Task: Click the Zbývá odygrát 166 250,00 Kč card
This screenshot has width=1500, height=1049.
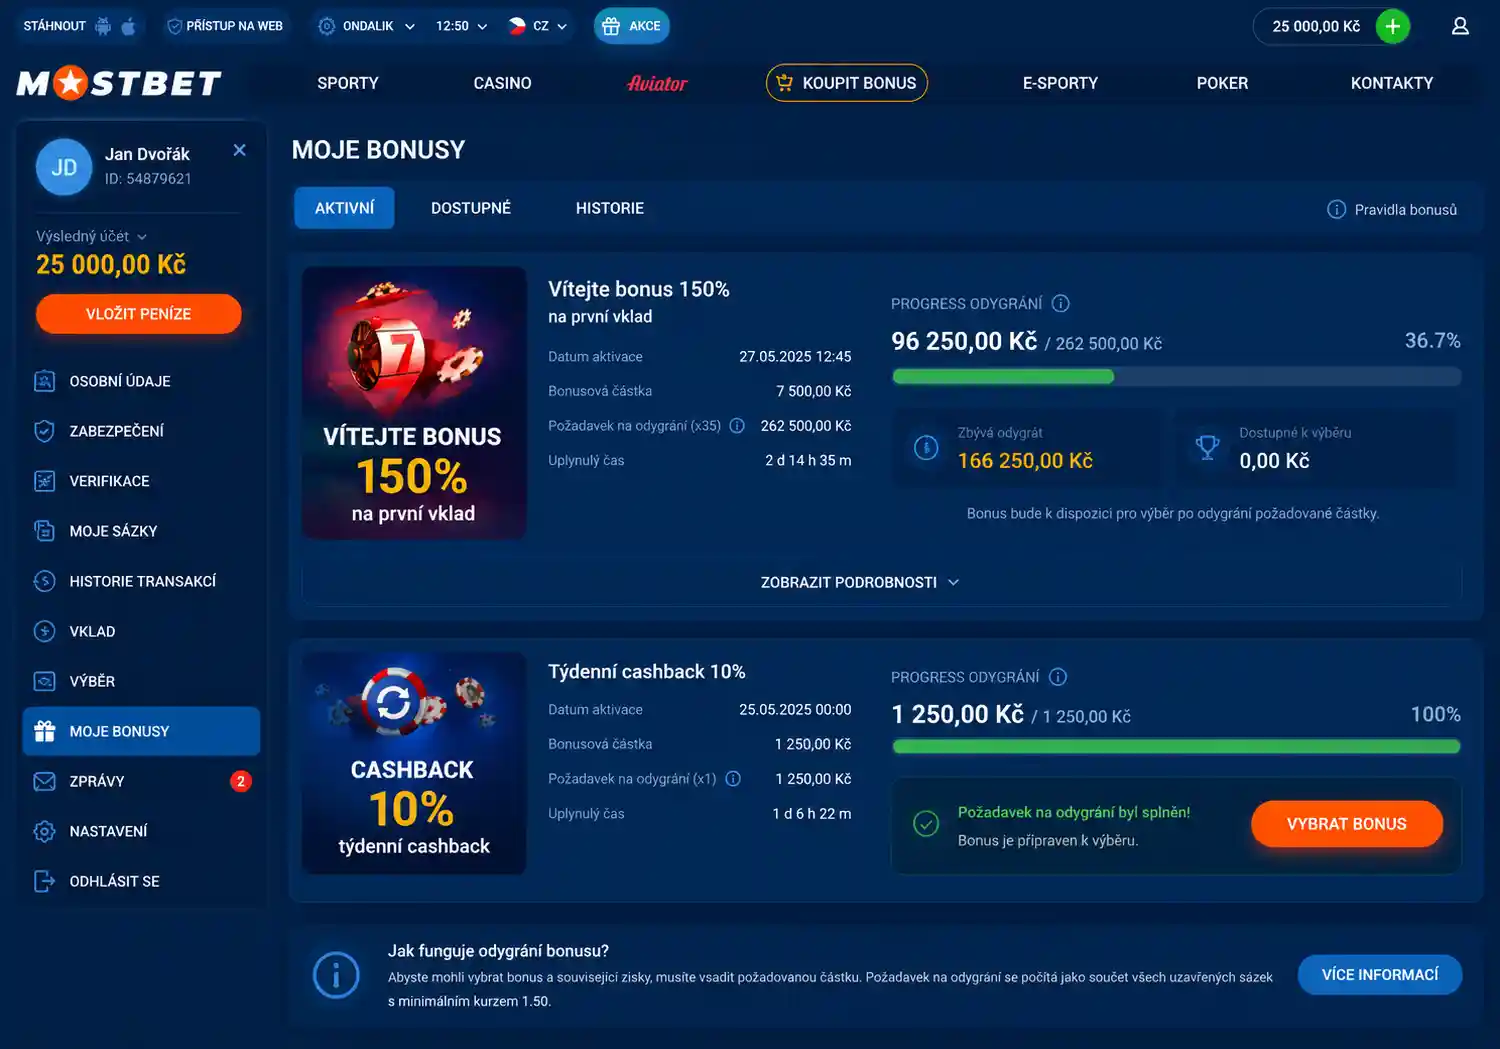Action: pyautogui.click(x=1028, y=448)
